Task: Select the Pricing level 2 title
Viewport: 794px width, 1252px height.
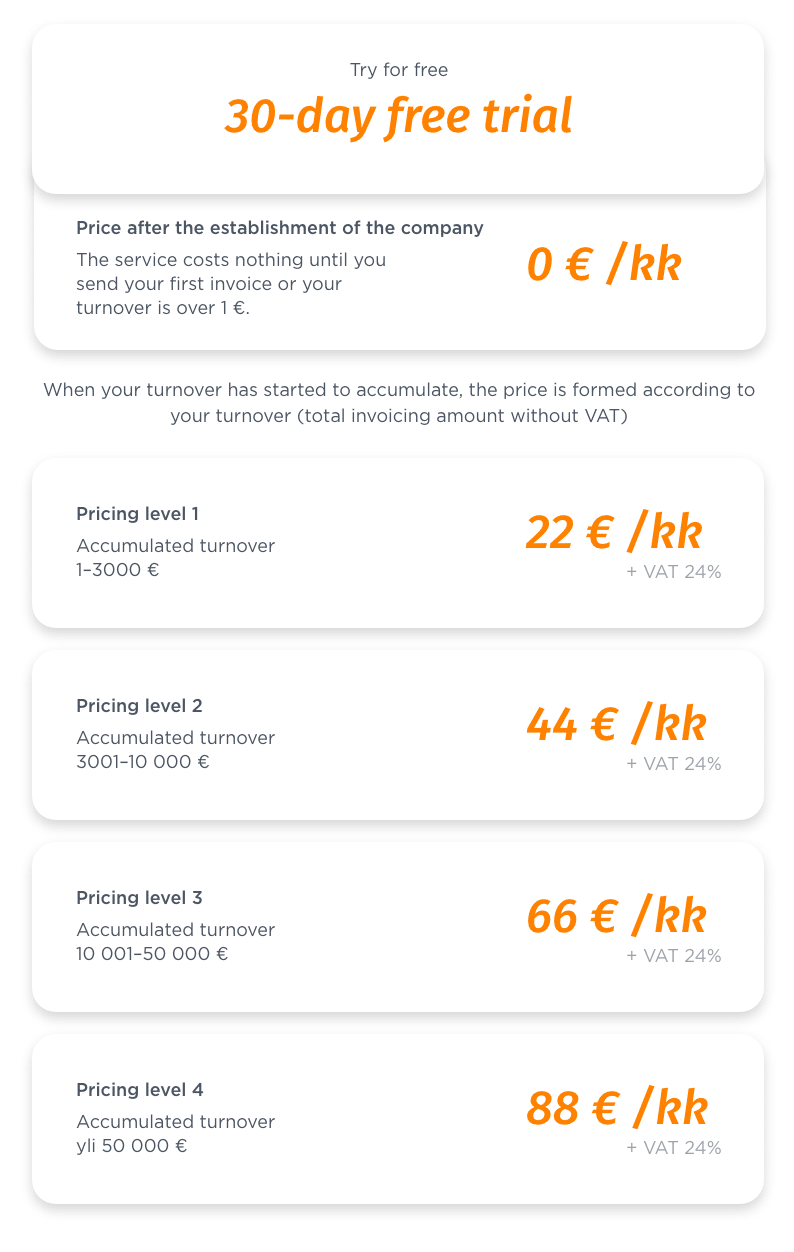Action: [x=139, y=706]
